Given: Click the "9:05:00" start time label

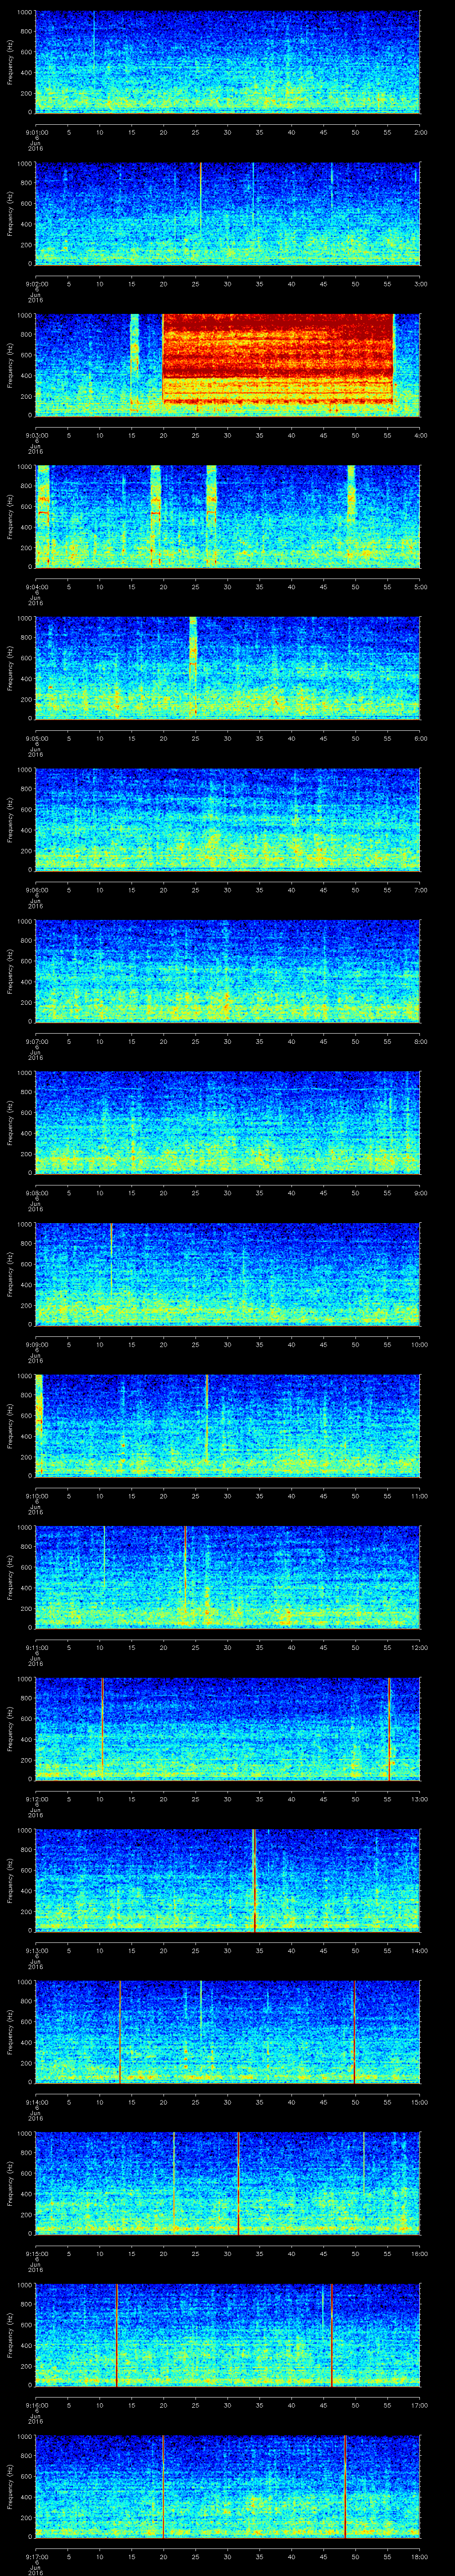Looking at the screenshot, I should coord(37,737).
